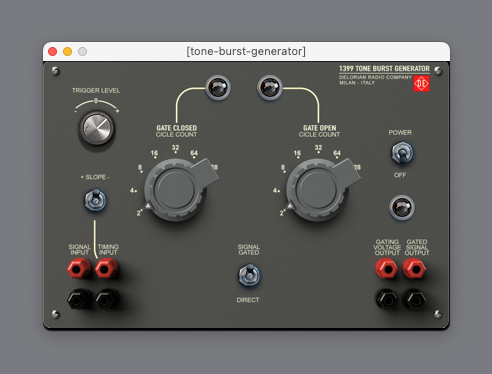Screen dimensions: 492x374
Task: Click the black jack under Gated Signal Output
Action: click(414, 299)
